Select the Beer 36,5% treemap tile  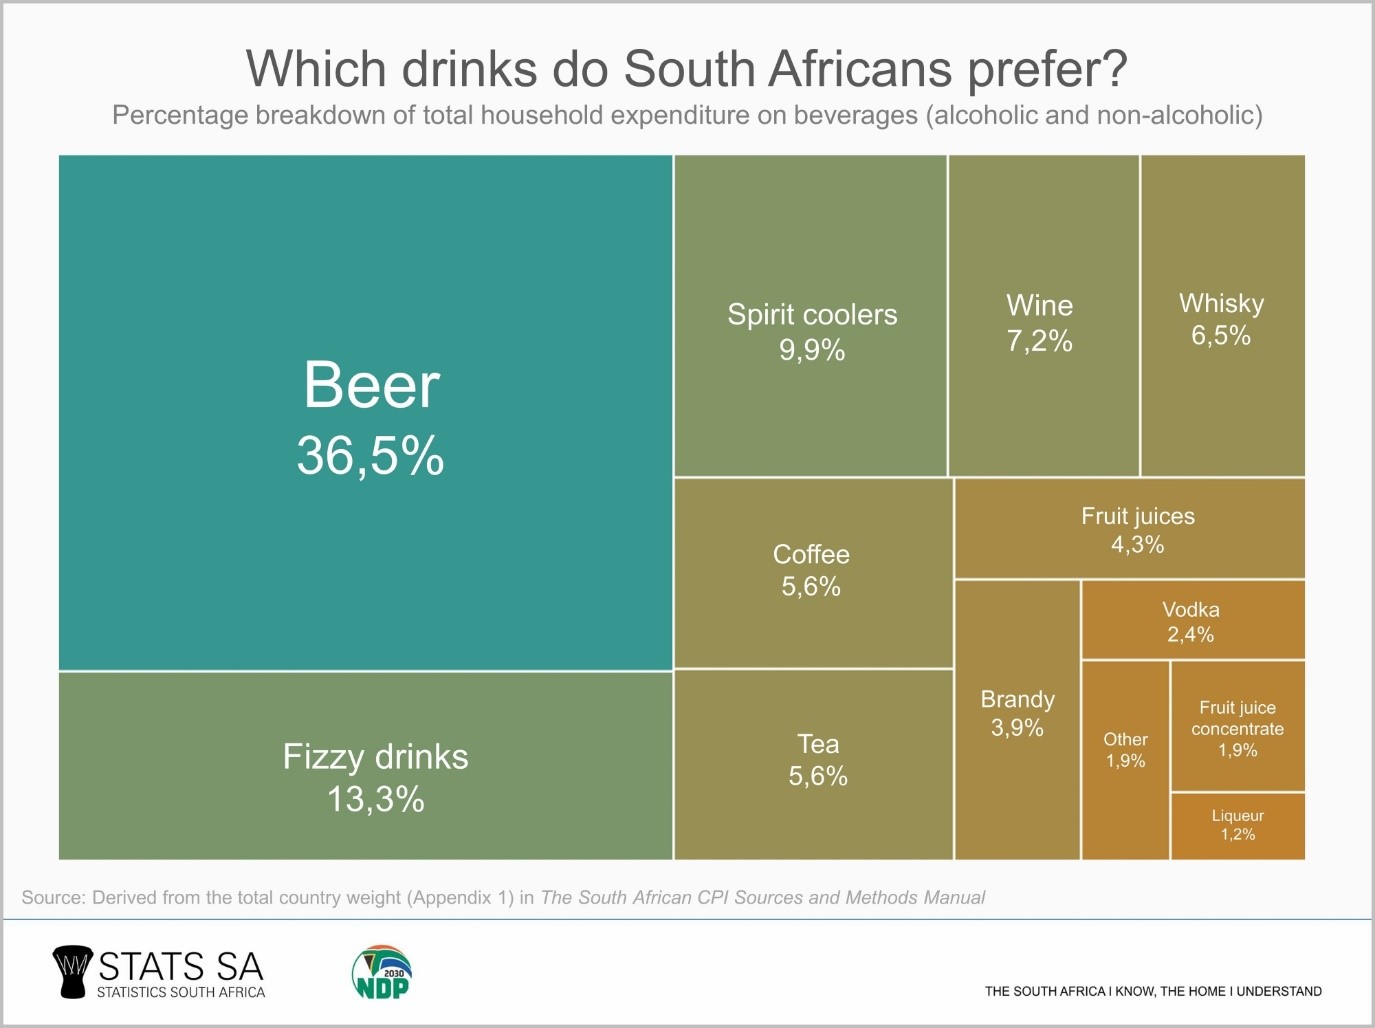tap(366, 412)
